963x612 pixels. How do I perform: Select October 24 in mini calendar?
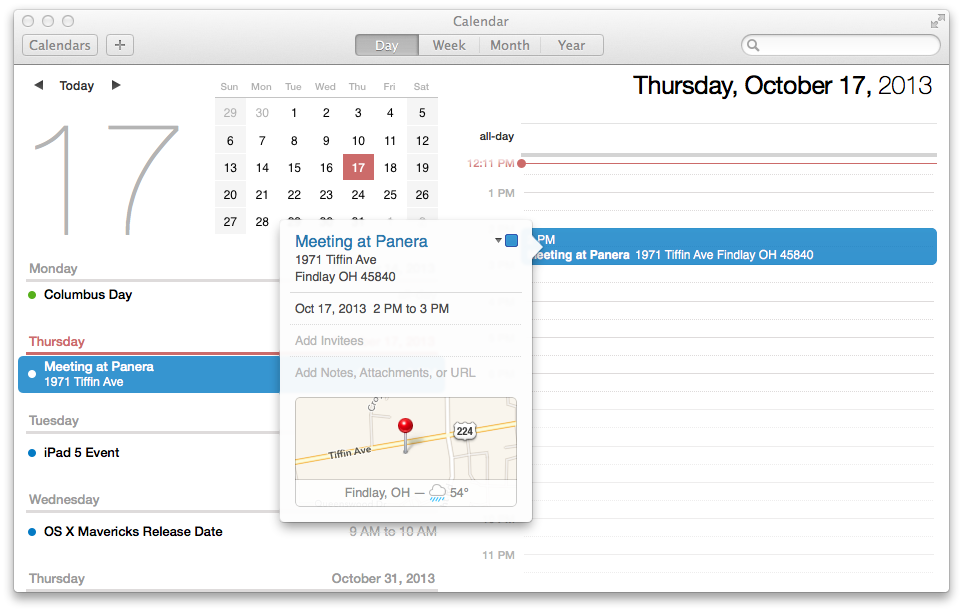358,195
